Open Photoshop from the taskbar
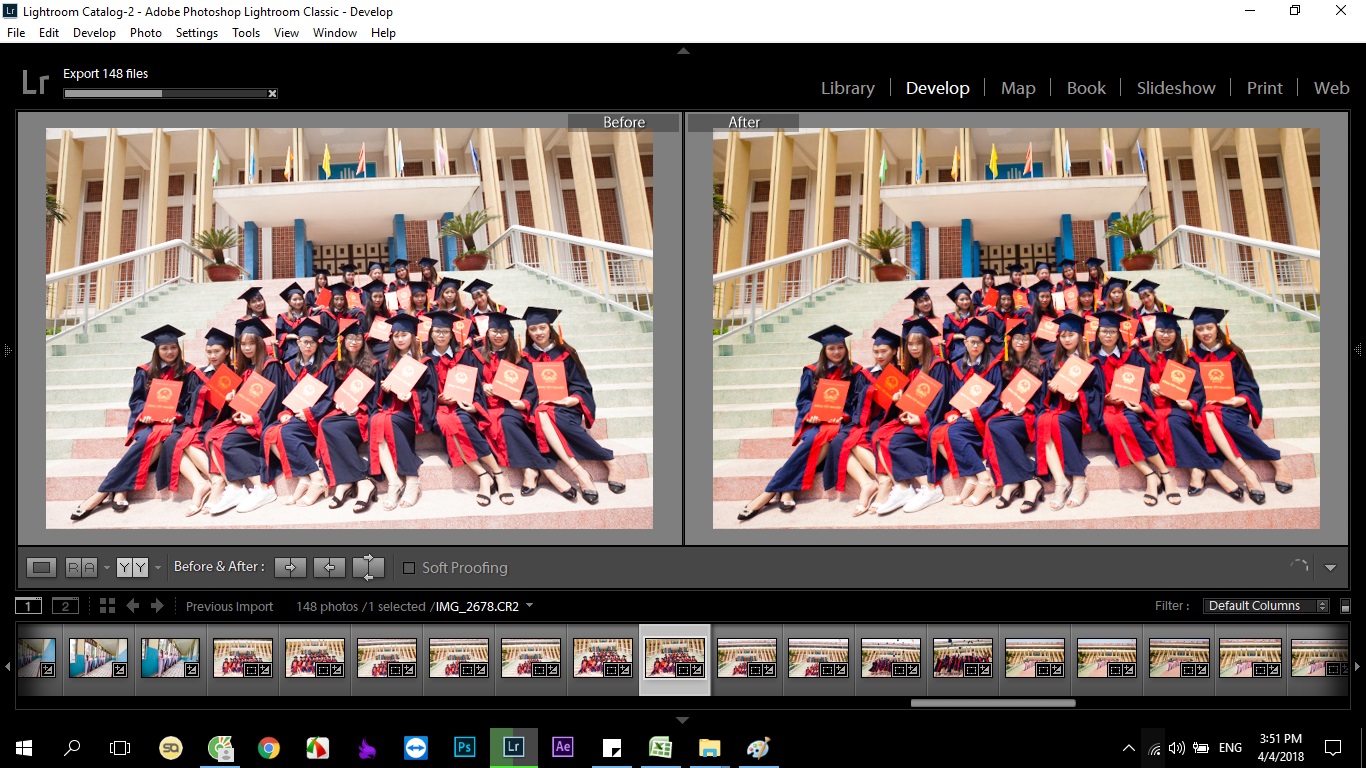Viewport: 1366px width, 768px height. tap(464, 747)
